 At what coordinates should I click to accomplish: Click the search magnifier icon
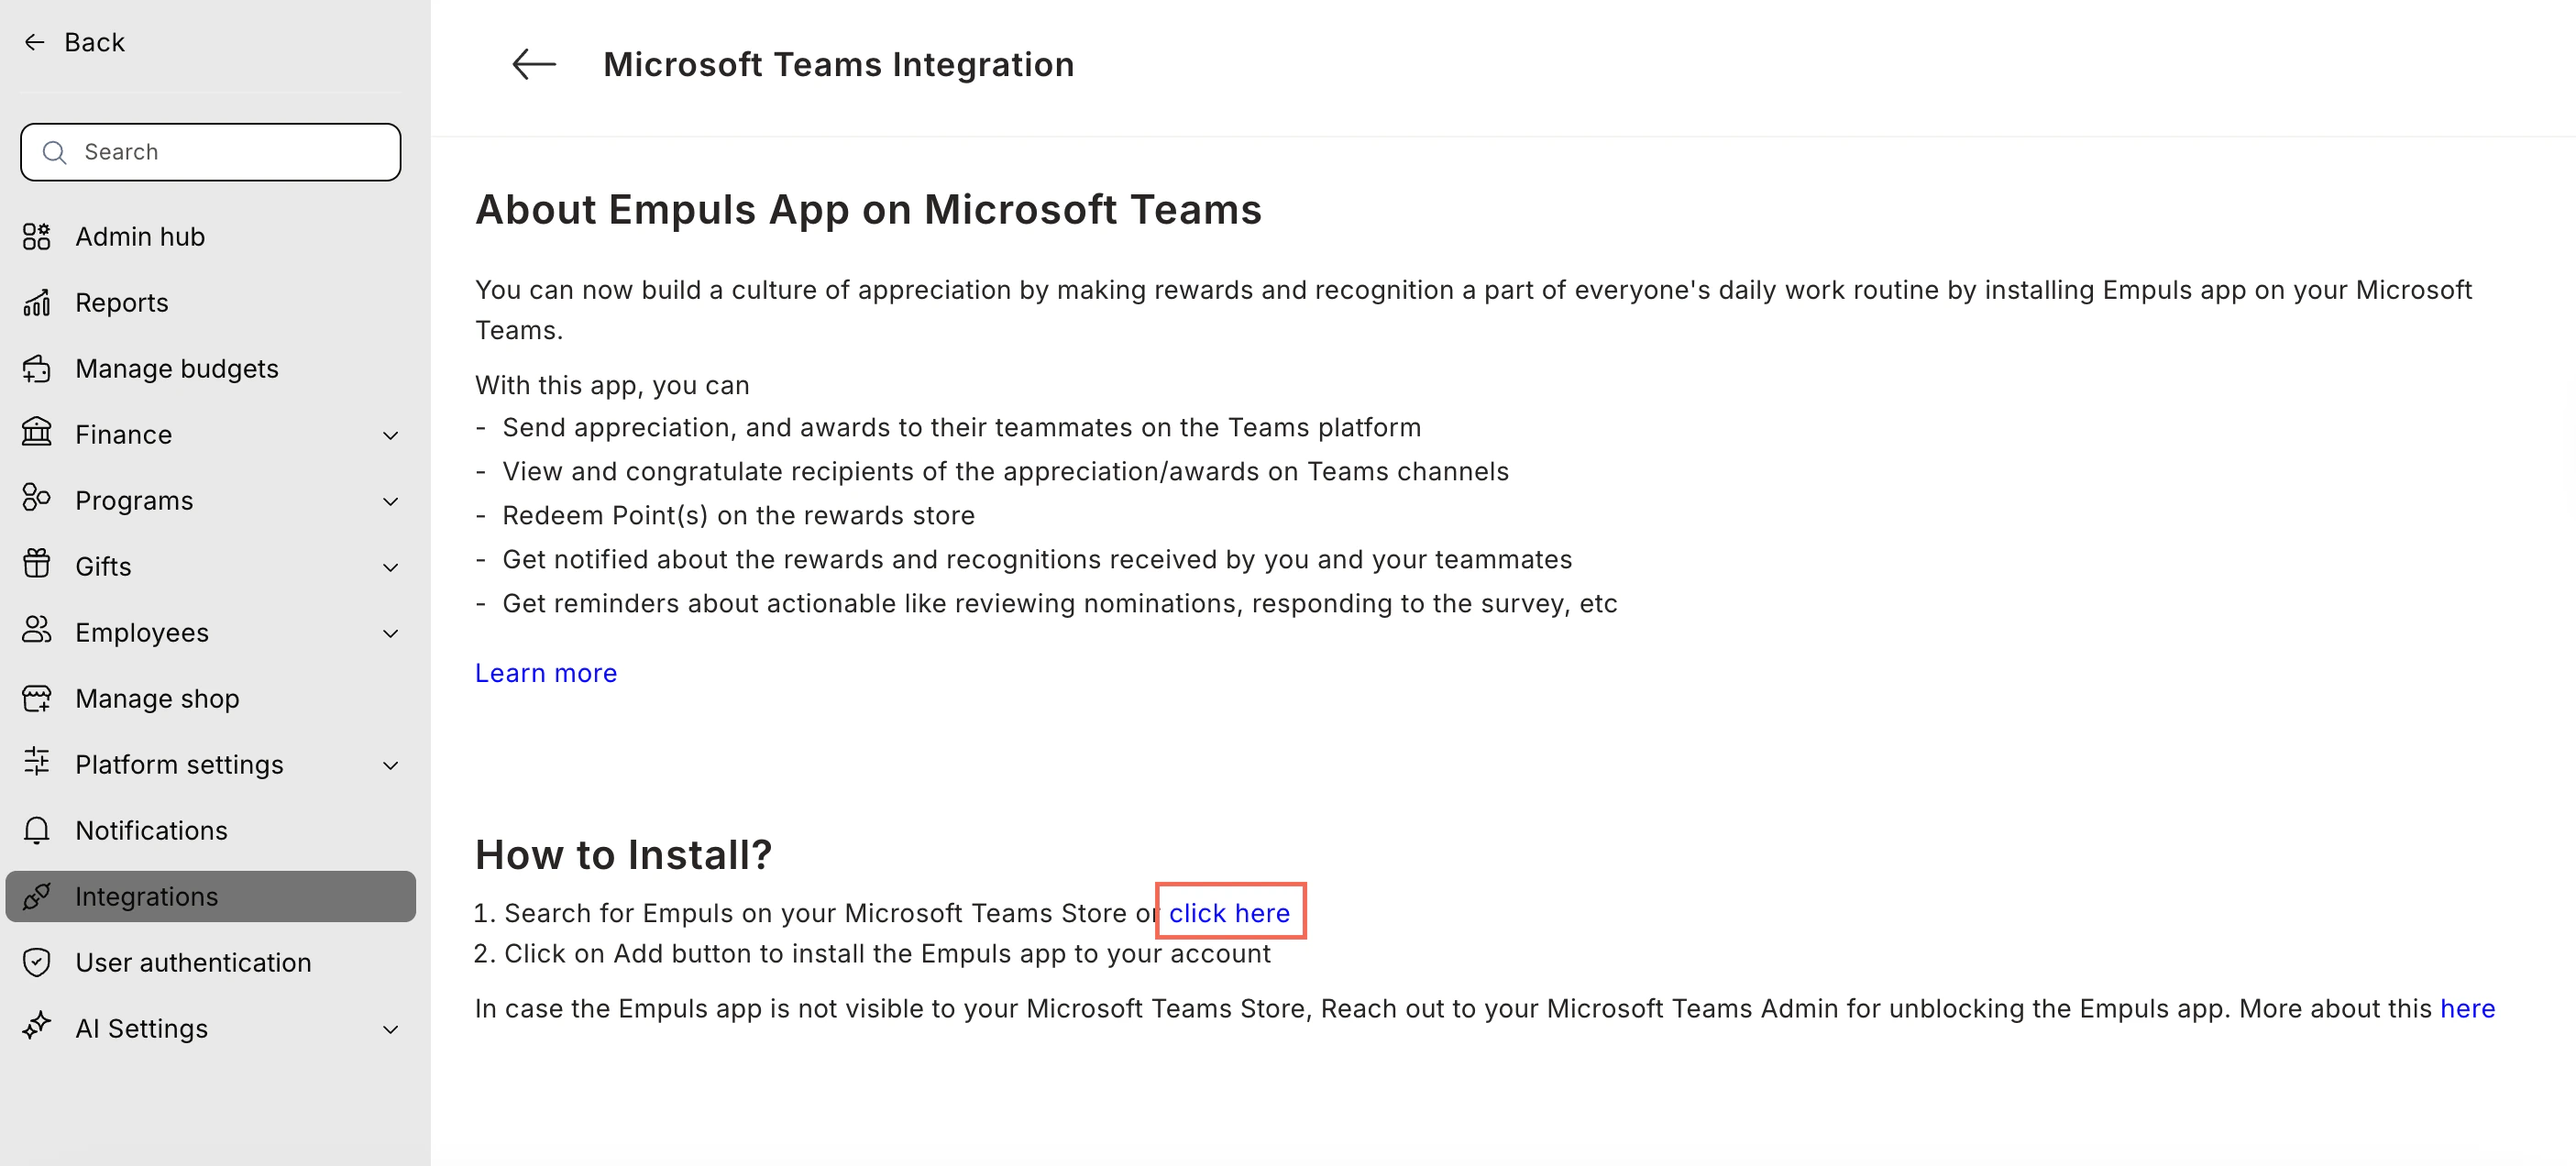[x=55, y=152]
